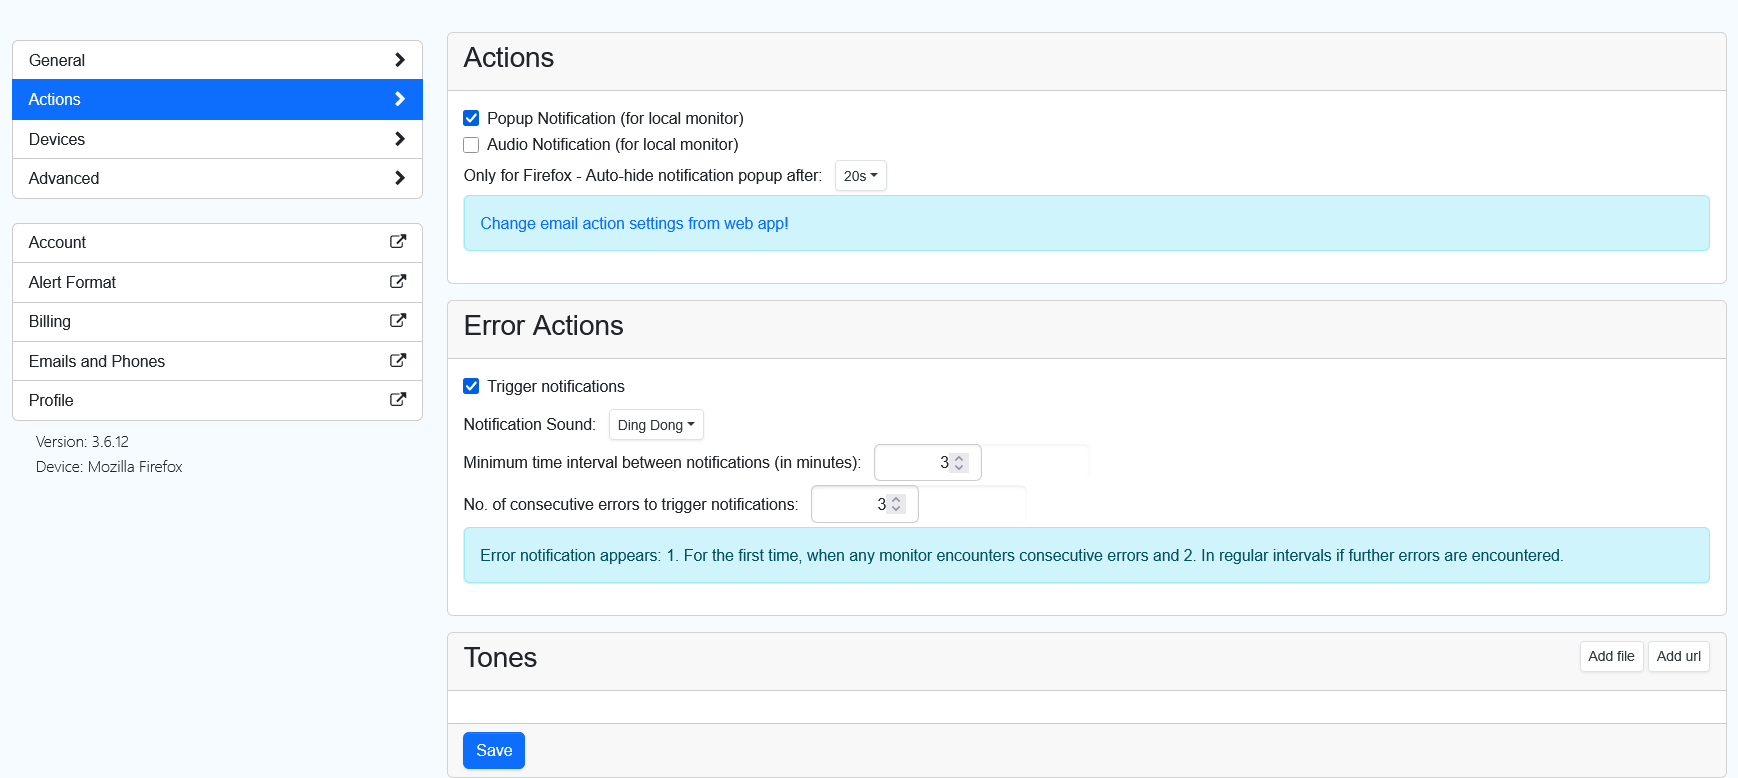The image size is (1738, 778).
Task: Open the Ding Dong notification sound dropdown
Action: (656, 425)
